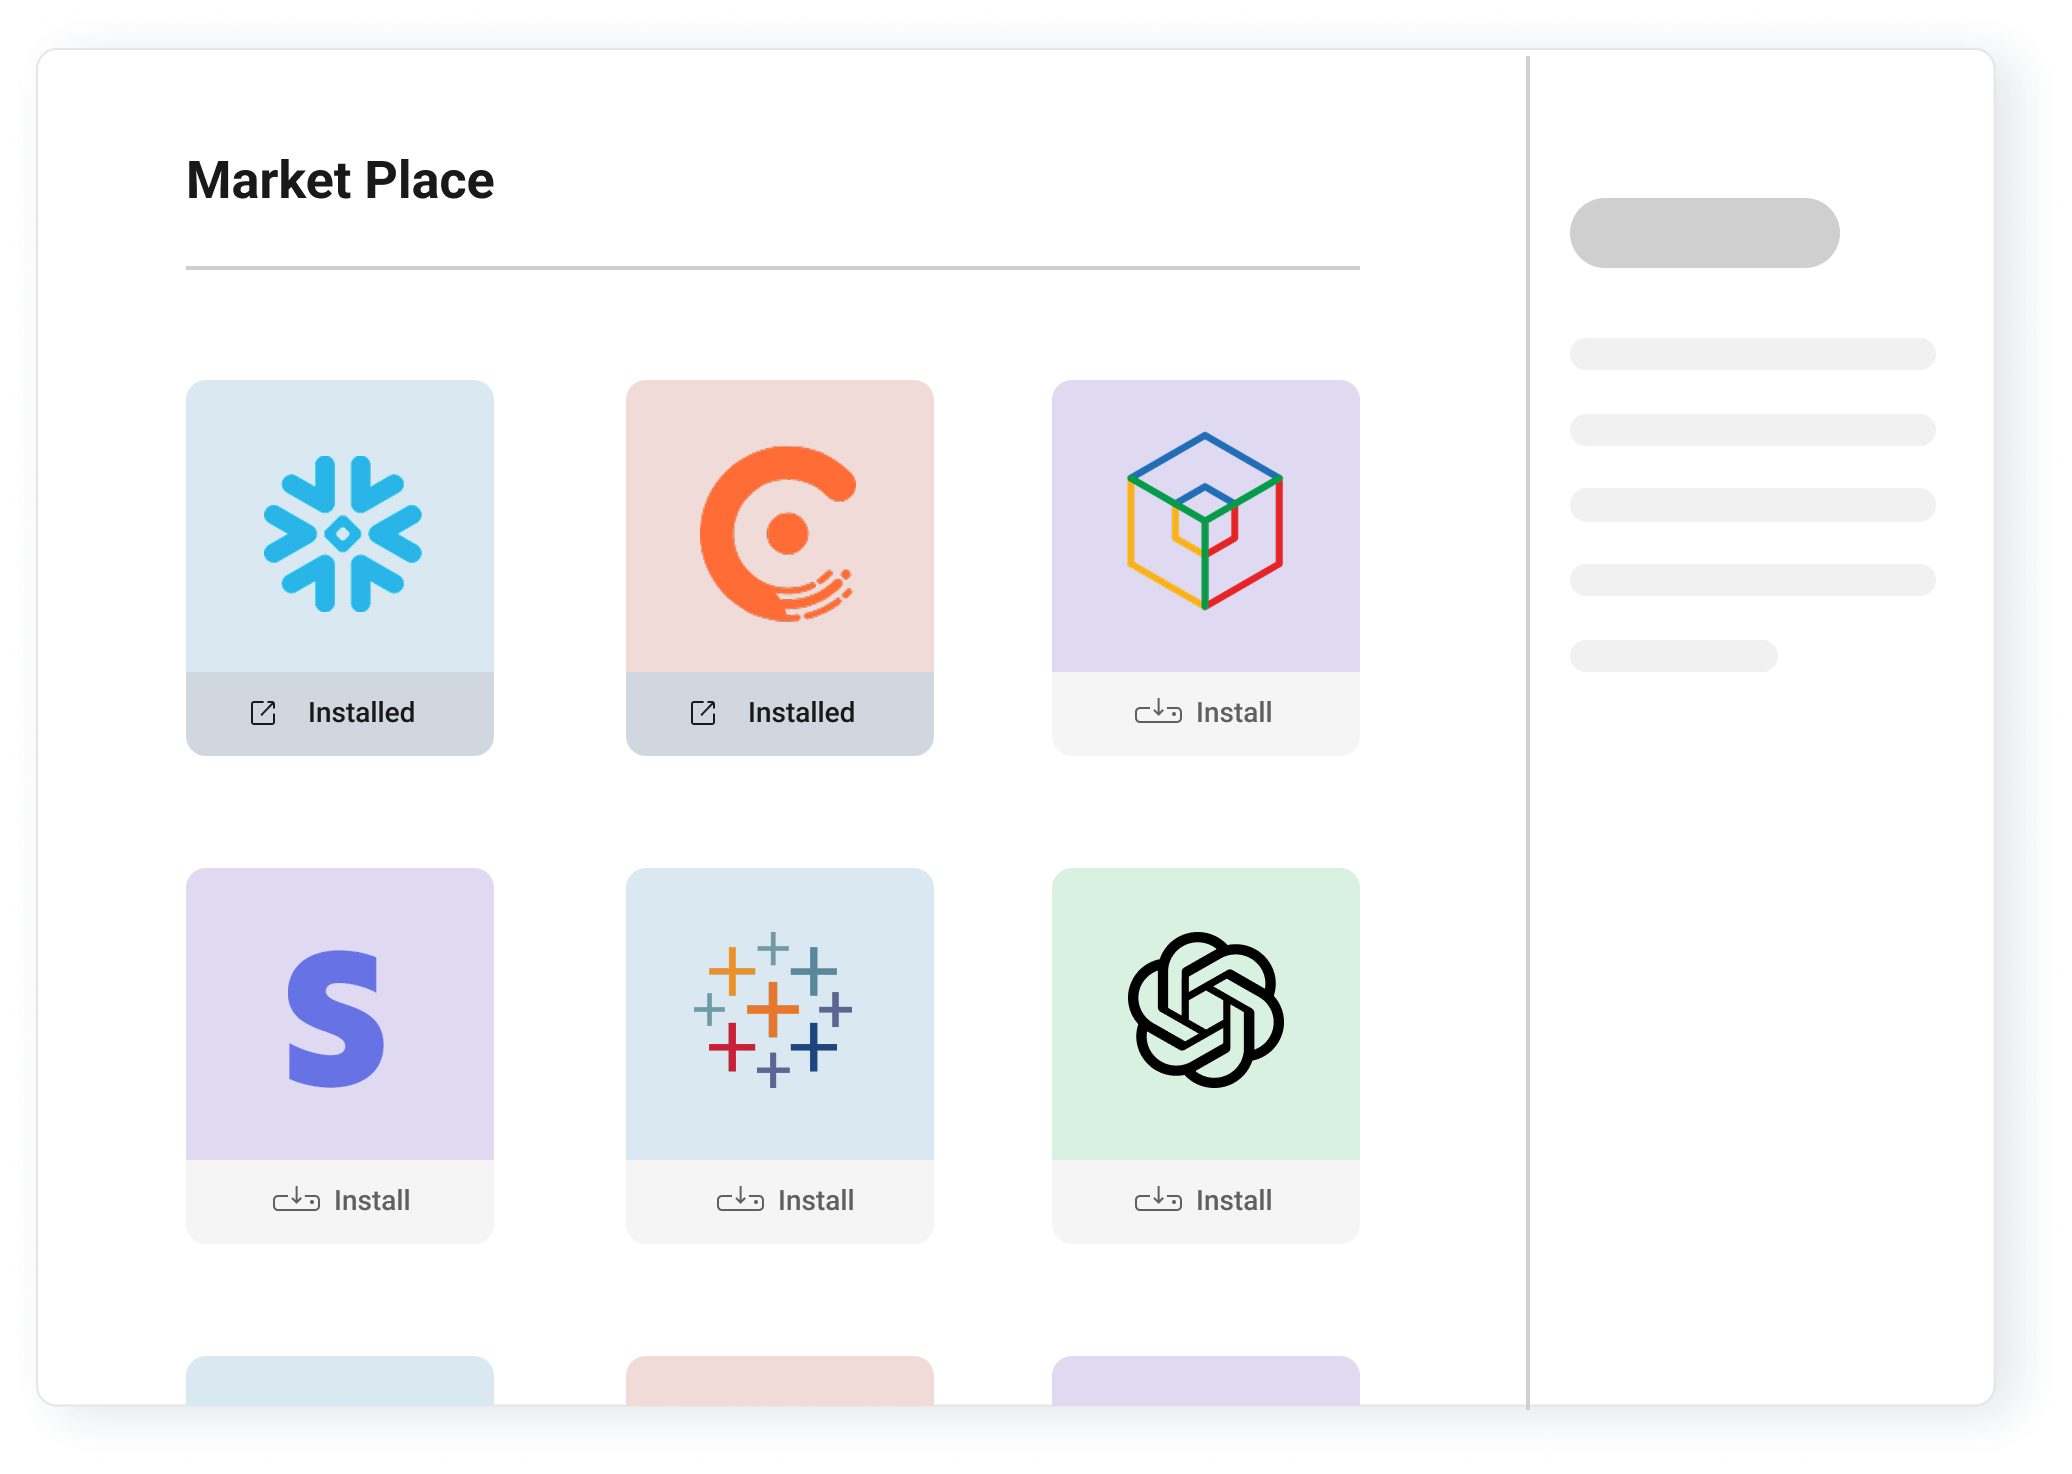Click download icon under OpenAI card

pyautogui.click(x=1158, y=1199)
